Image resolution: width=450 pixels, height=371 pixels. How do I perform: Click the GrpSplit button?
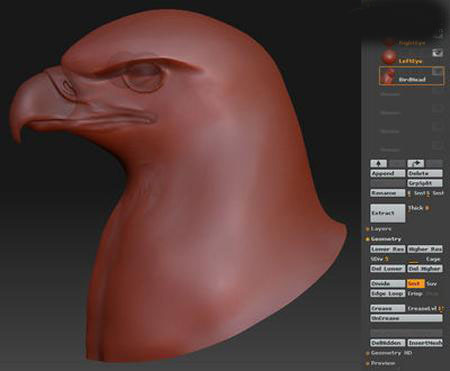coord(425,183)
